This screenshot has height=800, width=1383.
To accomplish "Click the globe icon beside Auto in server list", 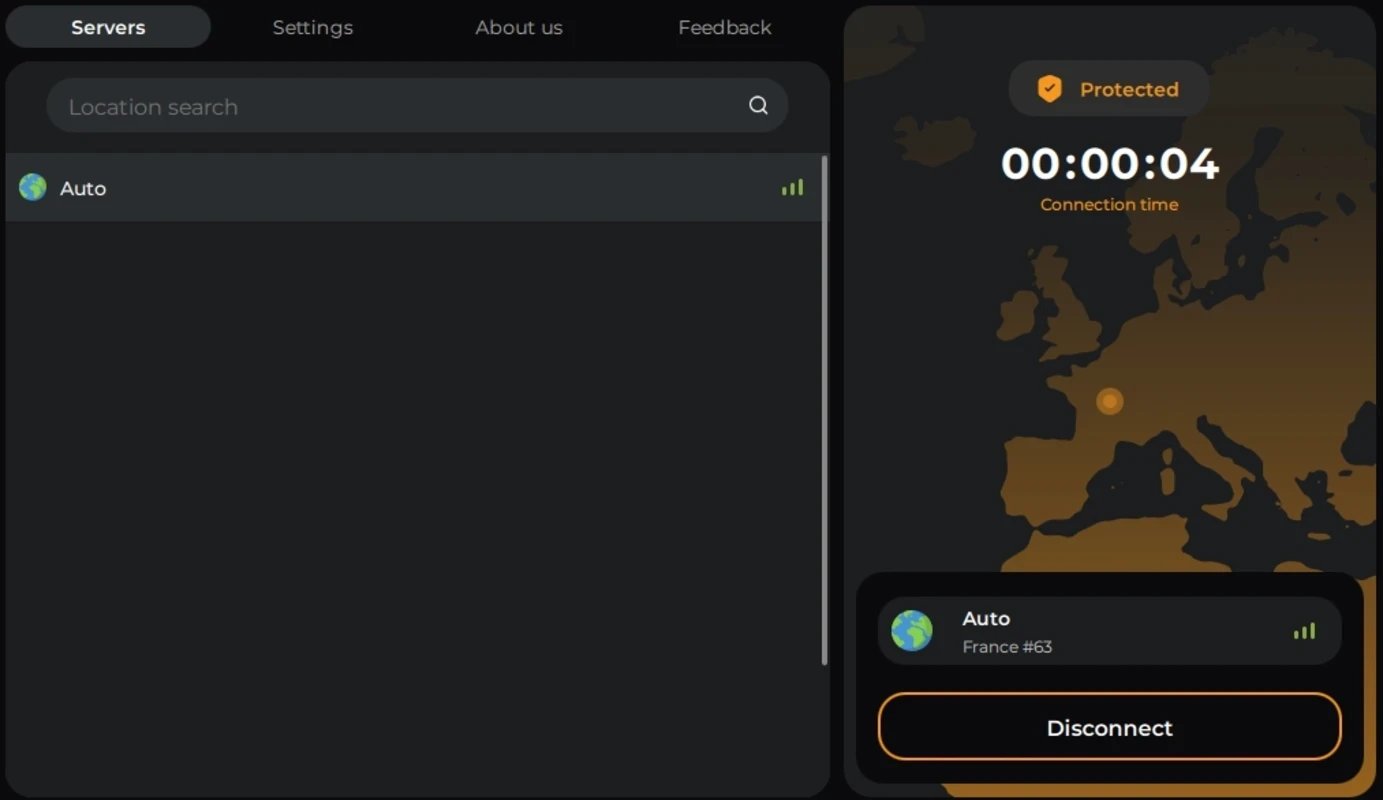I will point(33,187).
